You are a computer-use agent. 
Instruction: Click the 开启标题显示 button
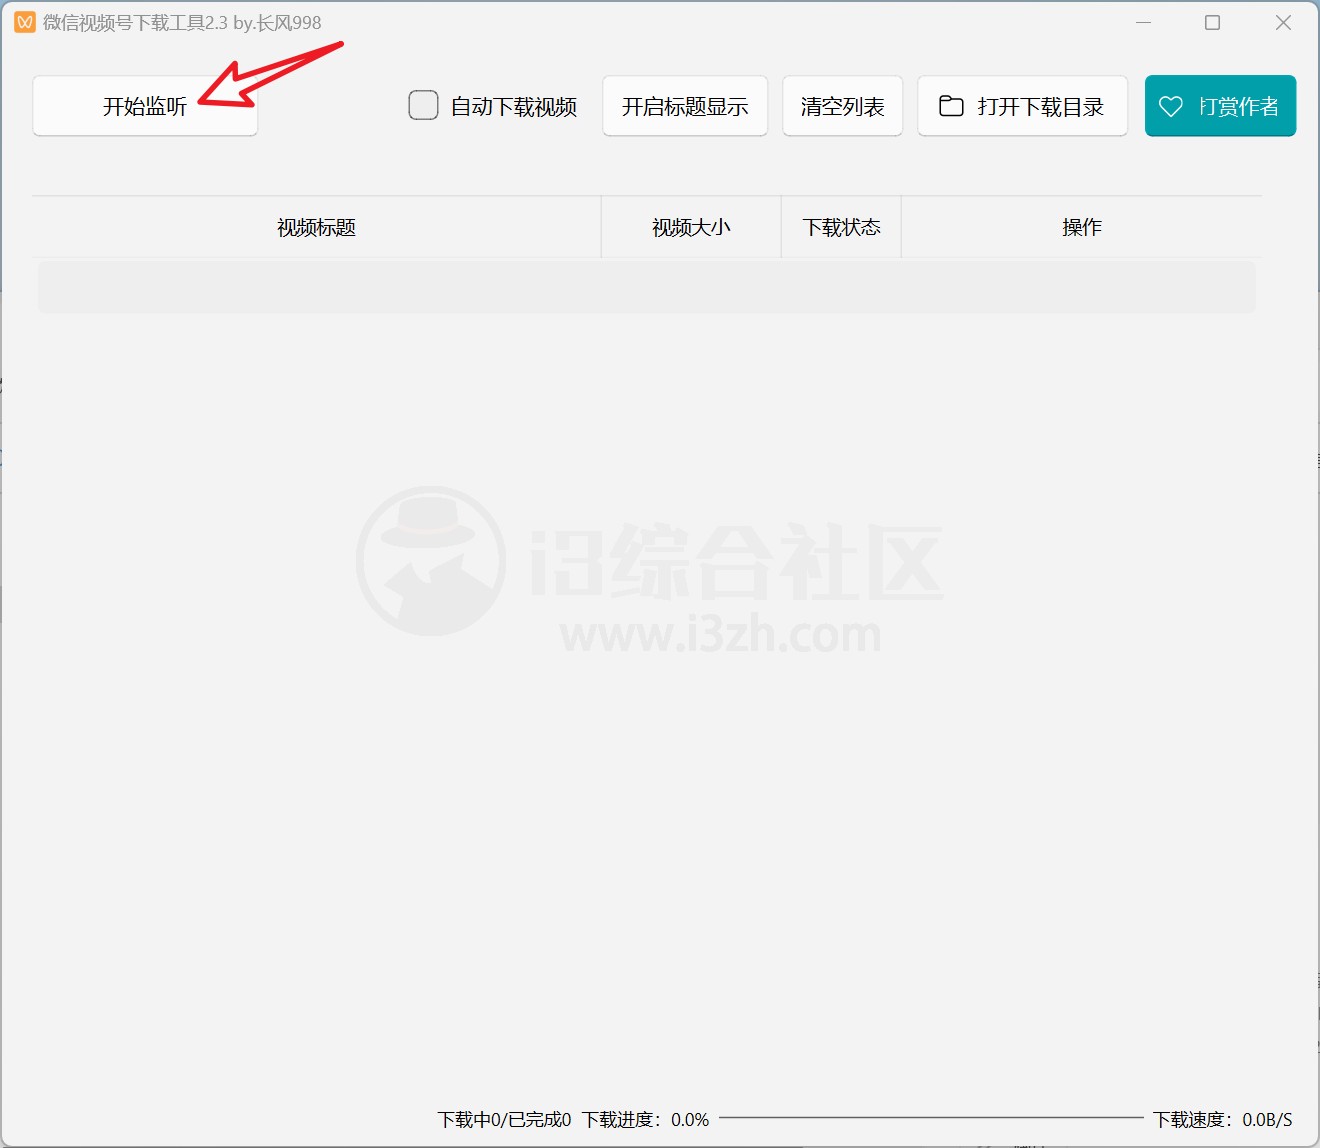[684, 105]
